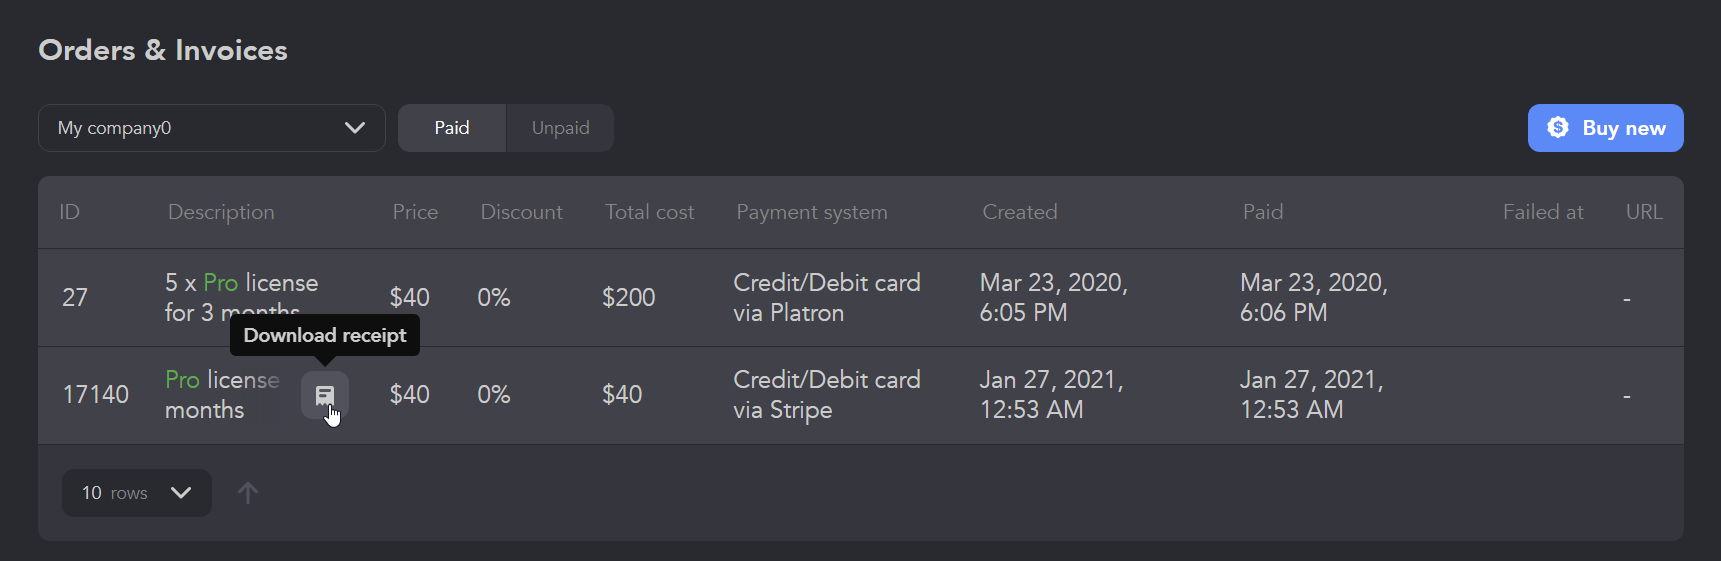The width and height of the screenshot is (1721, 561).
Task: Click the Created column header
Action: tap(1020, 212)
